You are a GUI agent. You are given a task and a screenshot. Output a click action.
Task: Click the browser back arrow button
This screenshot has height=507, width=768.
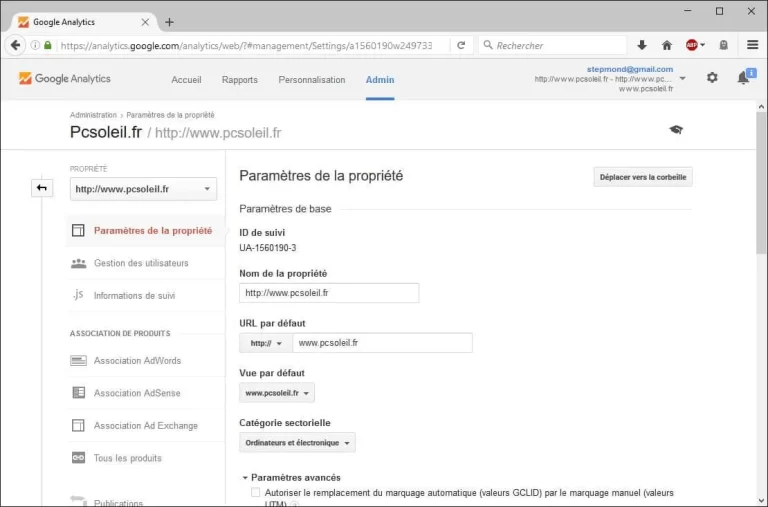15,45
